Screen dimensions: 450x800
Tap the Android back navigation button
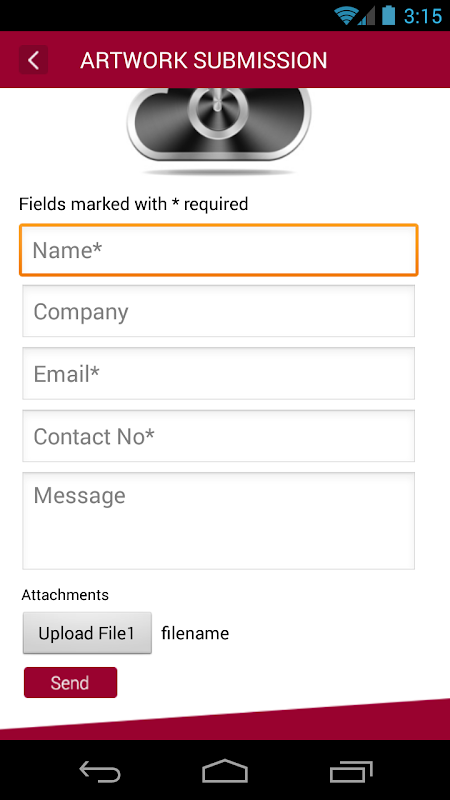(x=100, y=770)
